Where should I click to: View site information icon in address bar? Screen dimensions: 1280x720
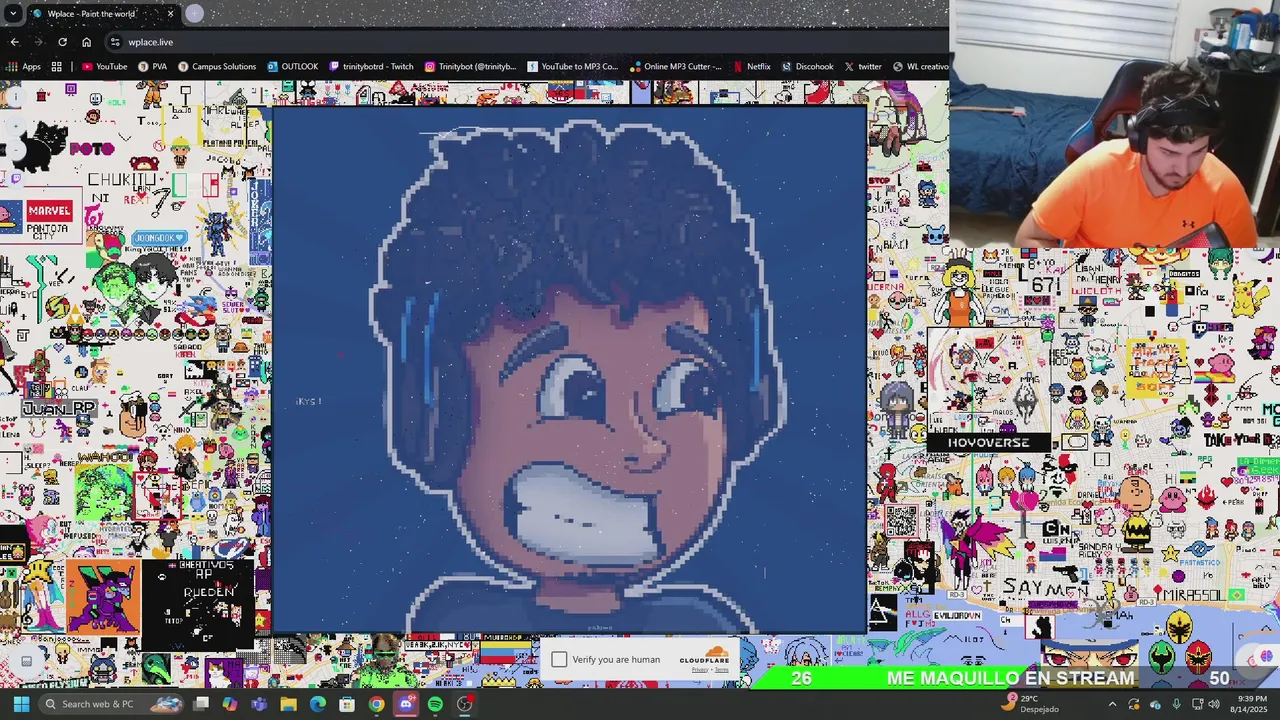115,42
